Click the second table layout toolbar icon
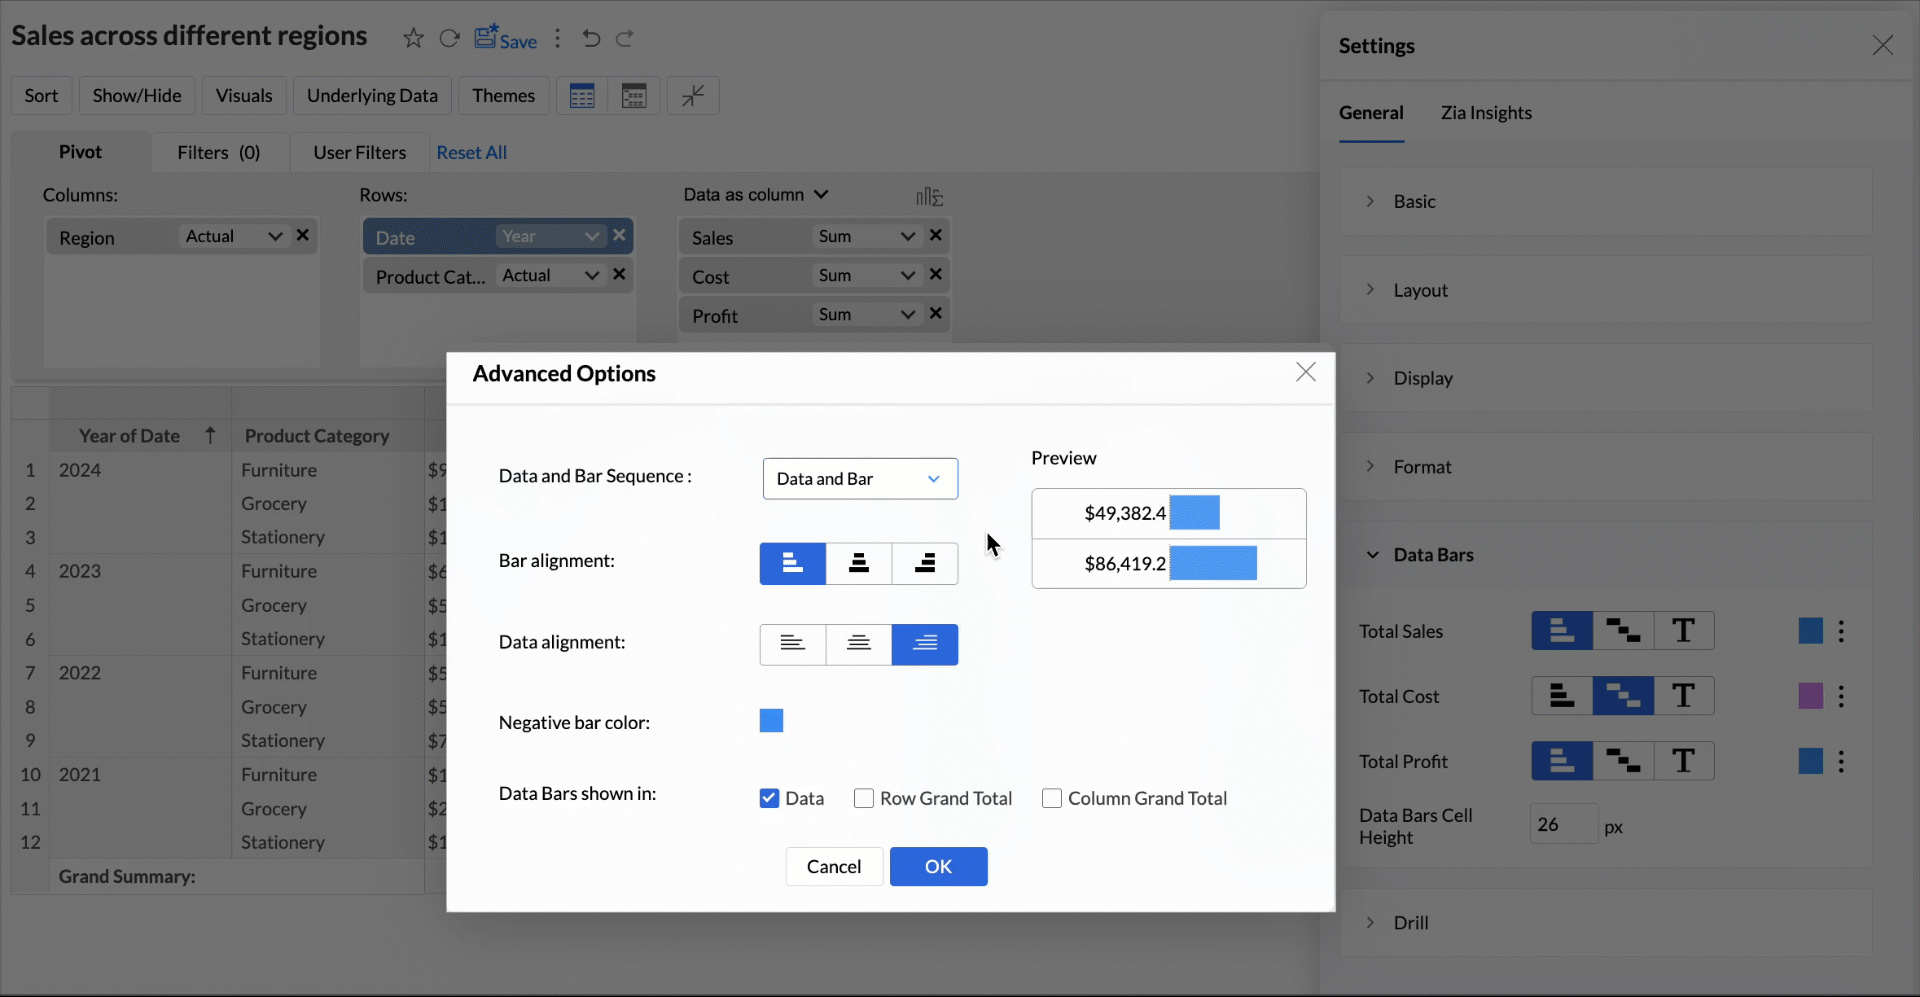 [634, 96]
